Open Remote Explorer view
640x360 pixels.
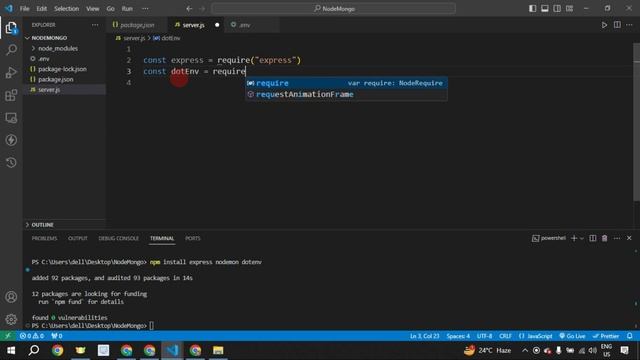click(11, 118)
